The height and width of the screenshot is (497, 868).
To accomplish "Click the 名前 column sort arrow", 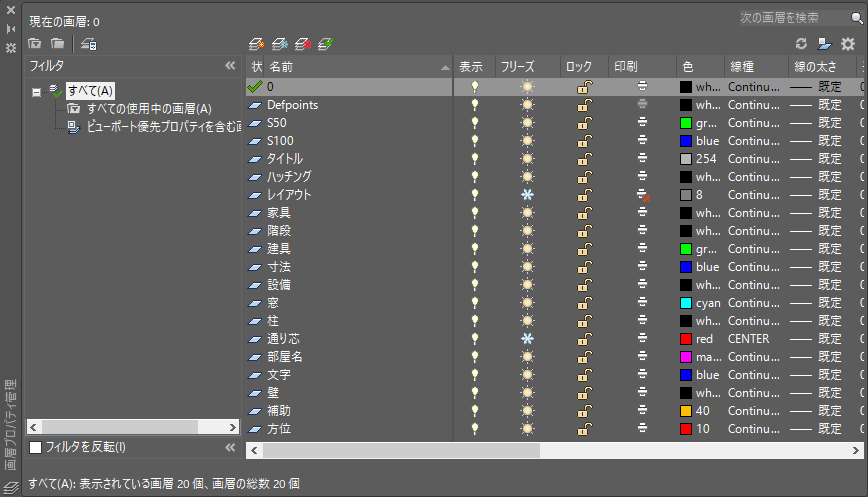I will click(x=445, y=68).
